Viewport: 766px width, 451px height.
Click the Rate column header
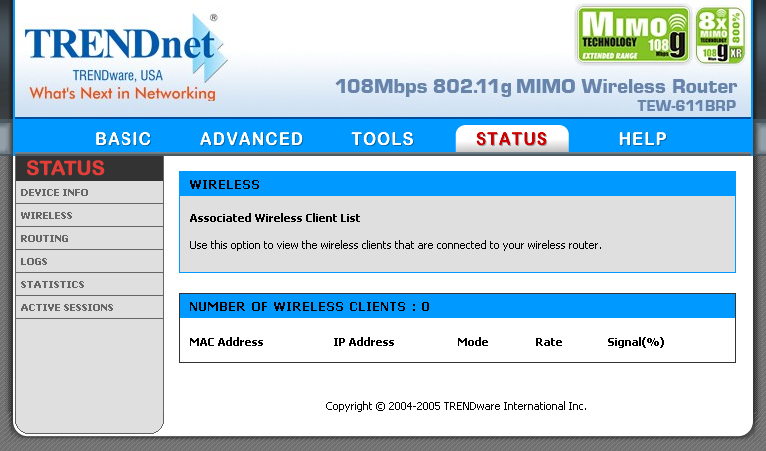point(549,342)
